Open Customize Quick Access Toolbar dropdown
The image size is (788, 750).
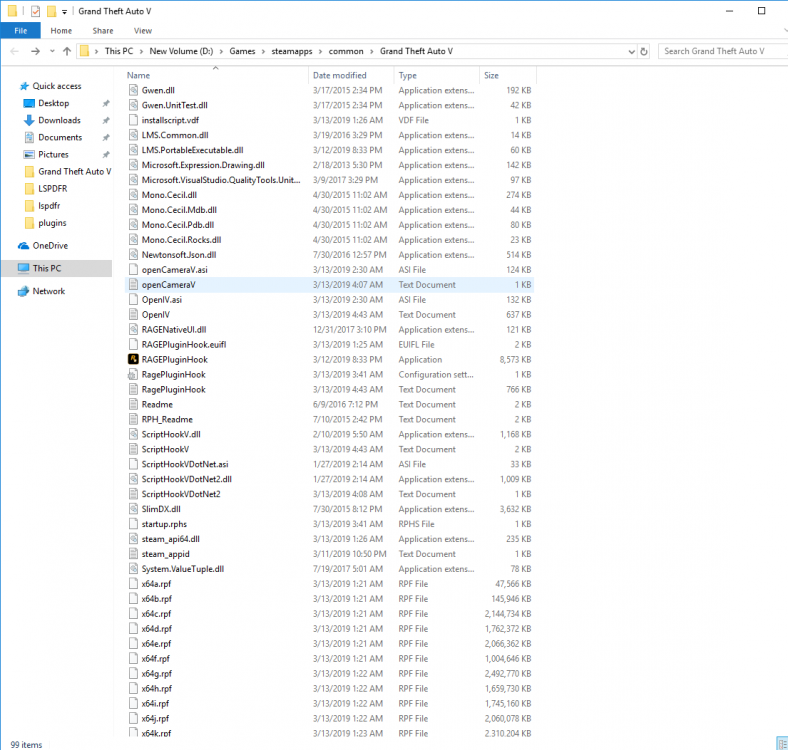pyautogui.click(x=64, y=12)
